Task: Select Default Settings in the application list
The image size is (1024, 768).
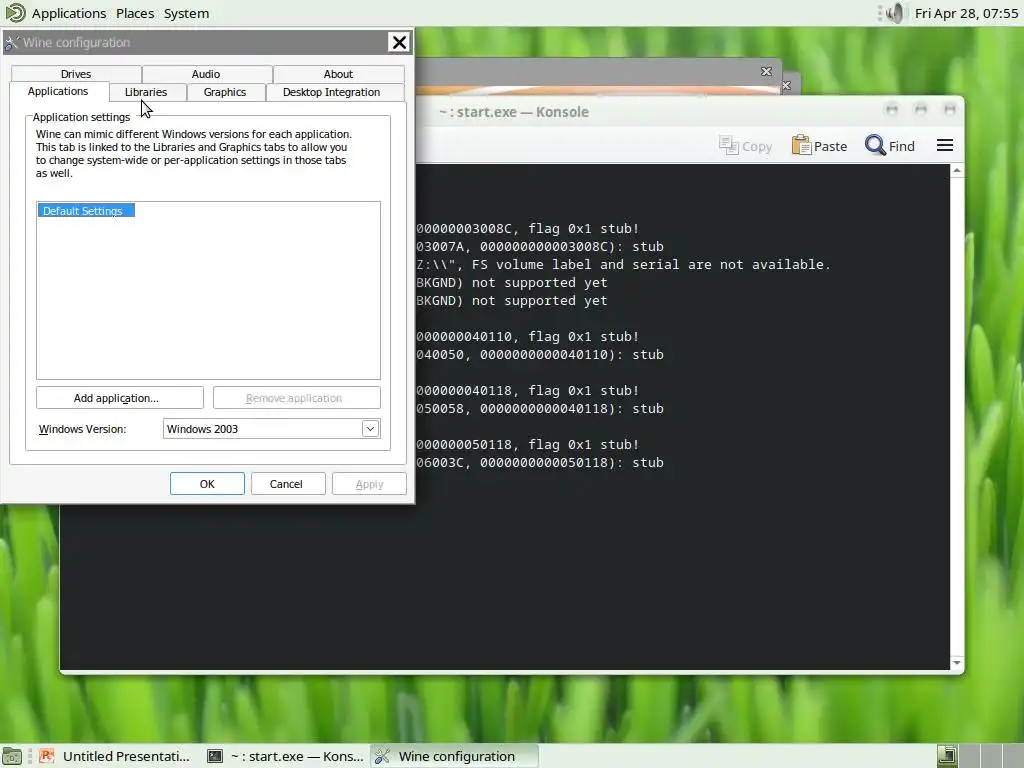Action: pos(86,211)
